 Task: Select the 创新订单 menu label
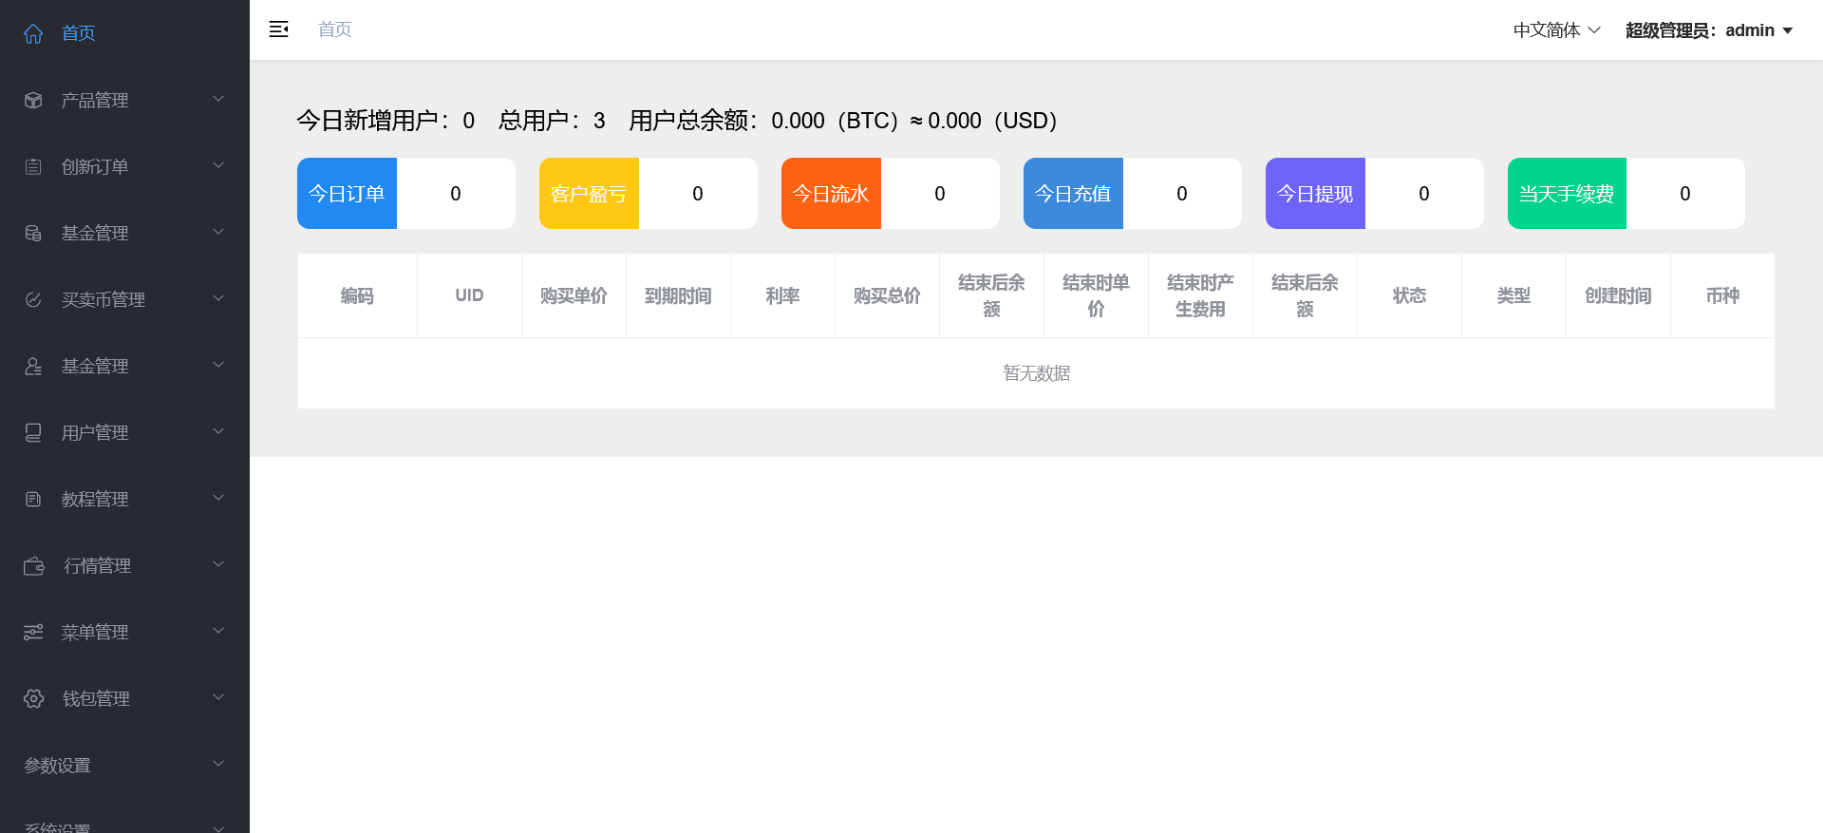[x=95, y=167]
